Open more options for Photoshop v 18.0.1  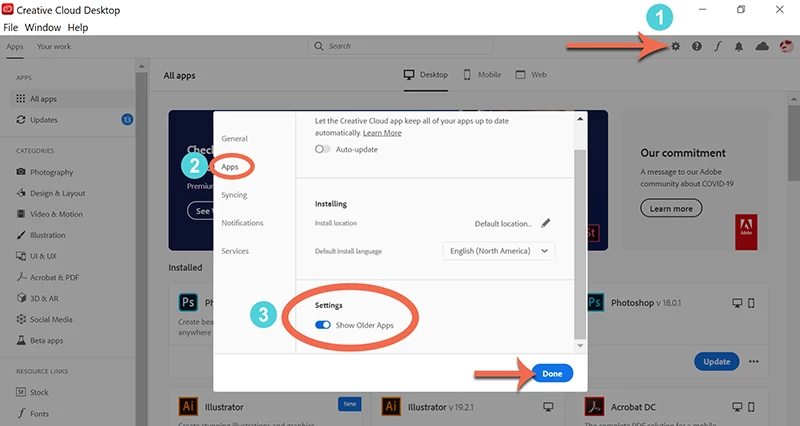[754, 361]
